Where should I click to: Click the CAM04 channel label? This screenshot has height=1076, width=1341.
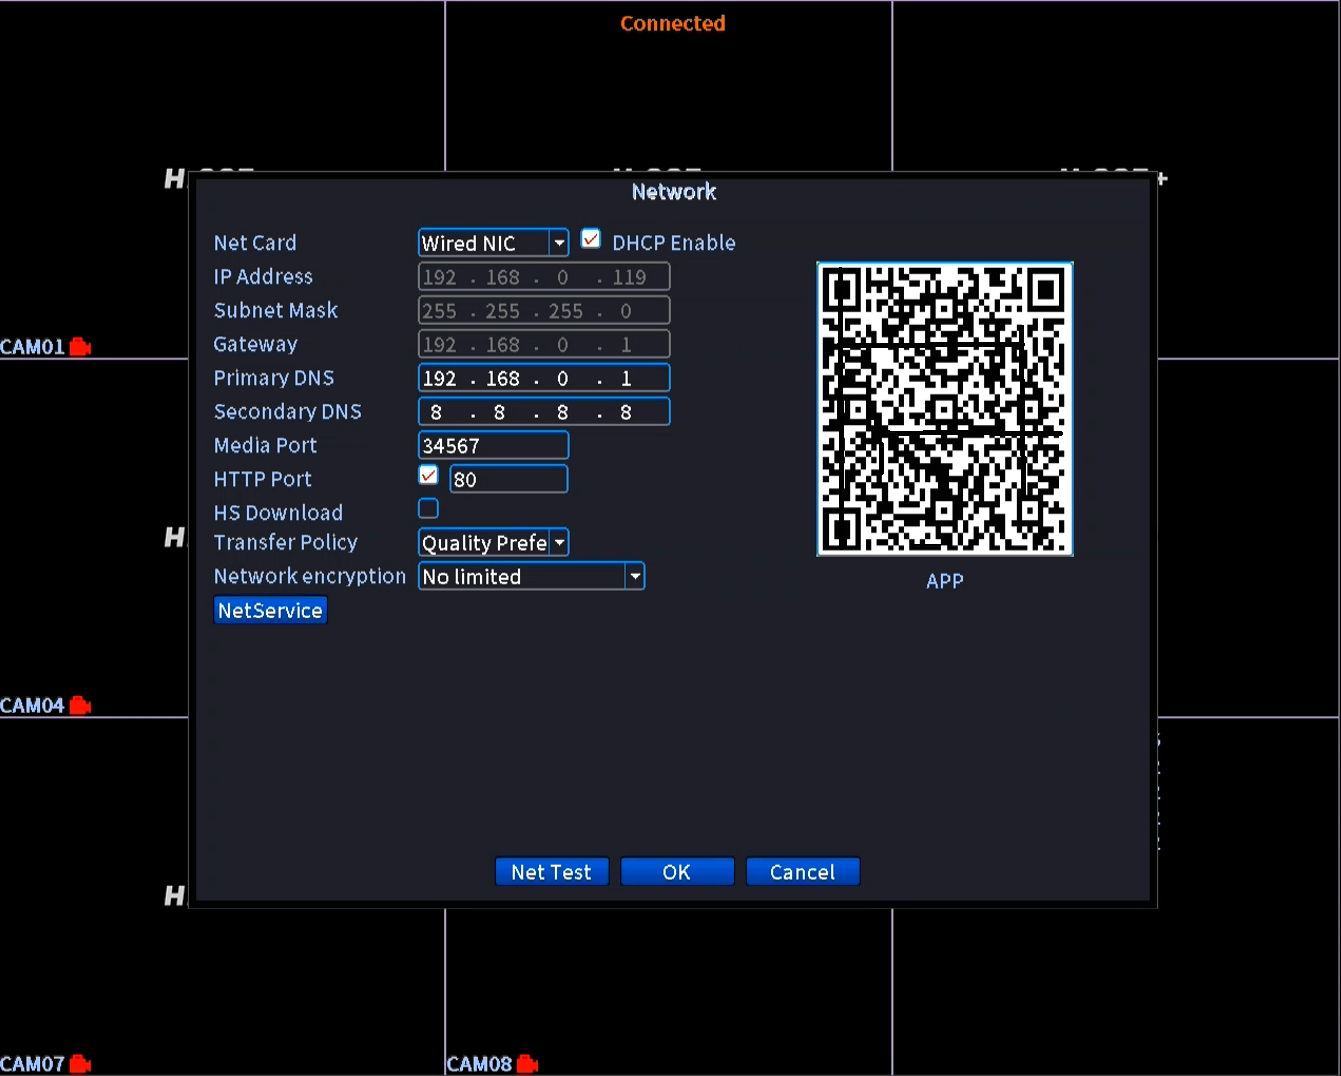(x=32, y=706)
